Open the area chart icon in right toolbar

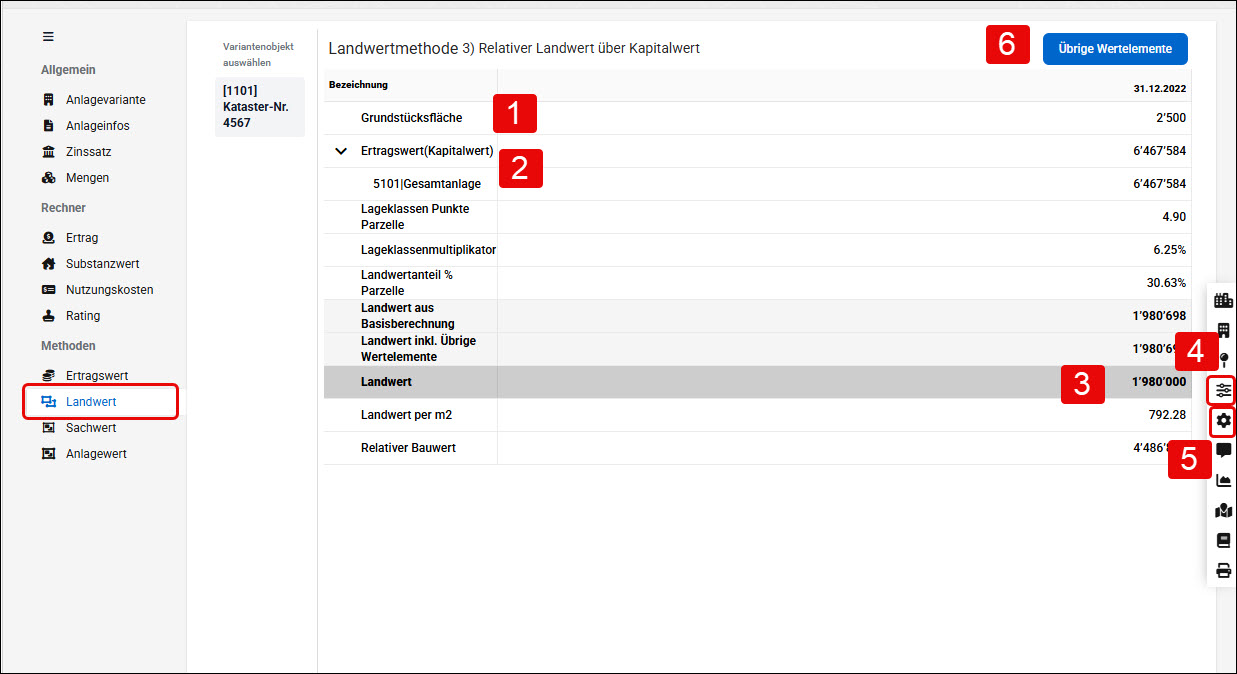tap(1223, 481)
